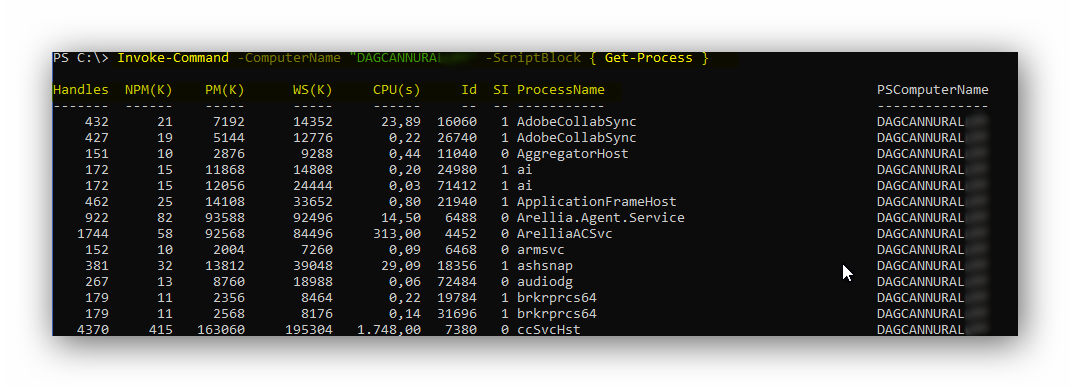Select brkrprcs64 process with Id 19784
1070x388 pixels.
pos(557,298)
